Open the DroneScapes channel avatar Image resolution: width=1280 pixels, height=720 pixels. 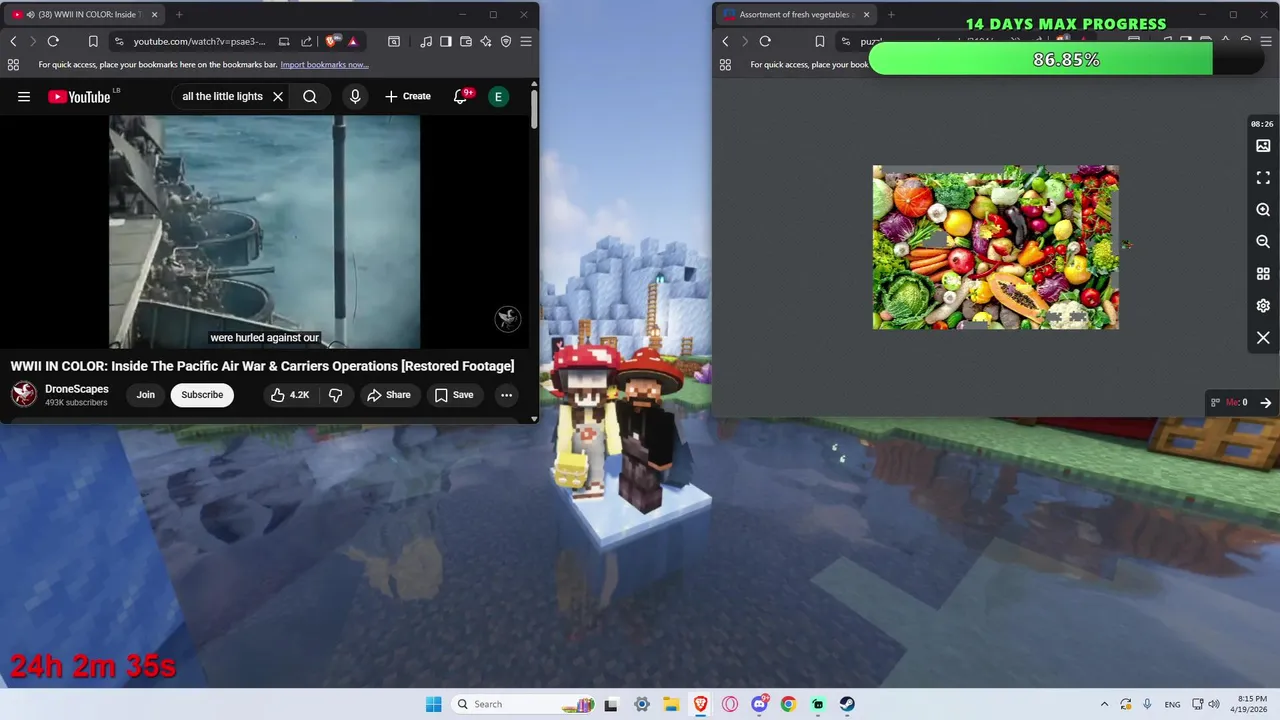pos(24,394)
